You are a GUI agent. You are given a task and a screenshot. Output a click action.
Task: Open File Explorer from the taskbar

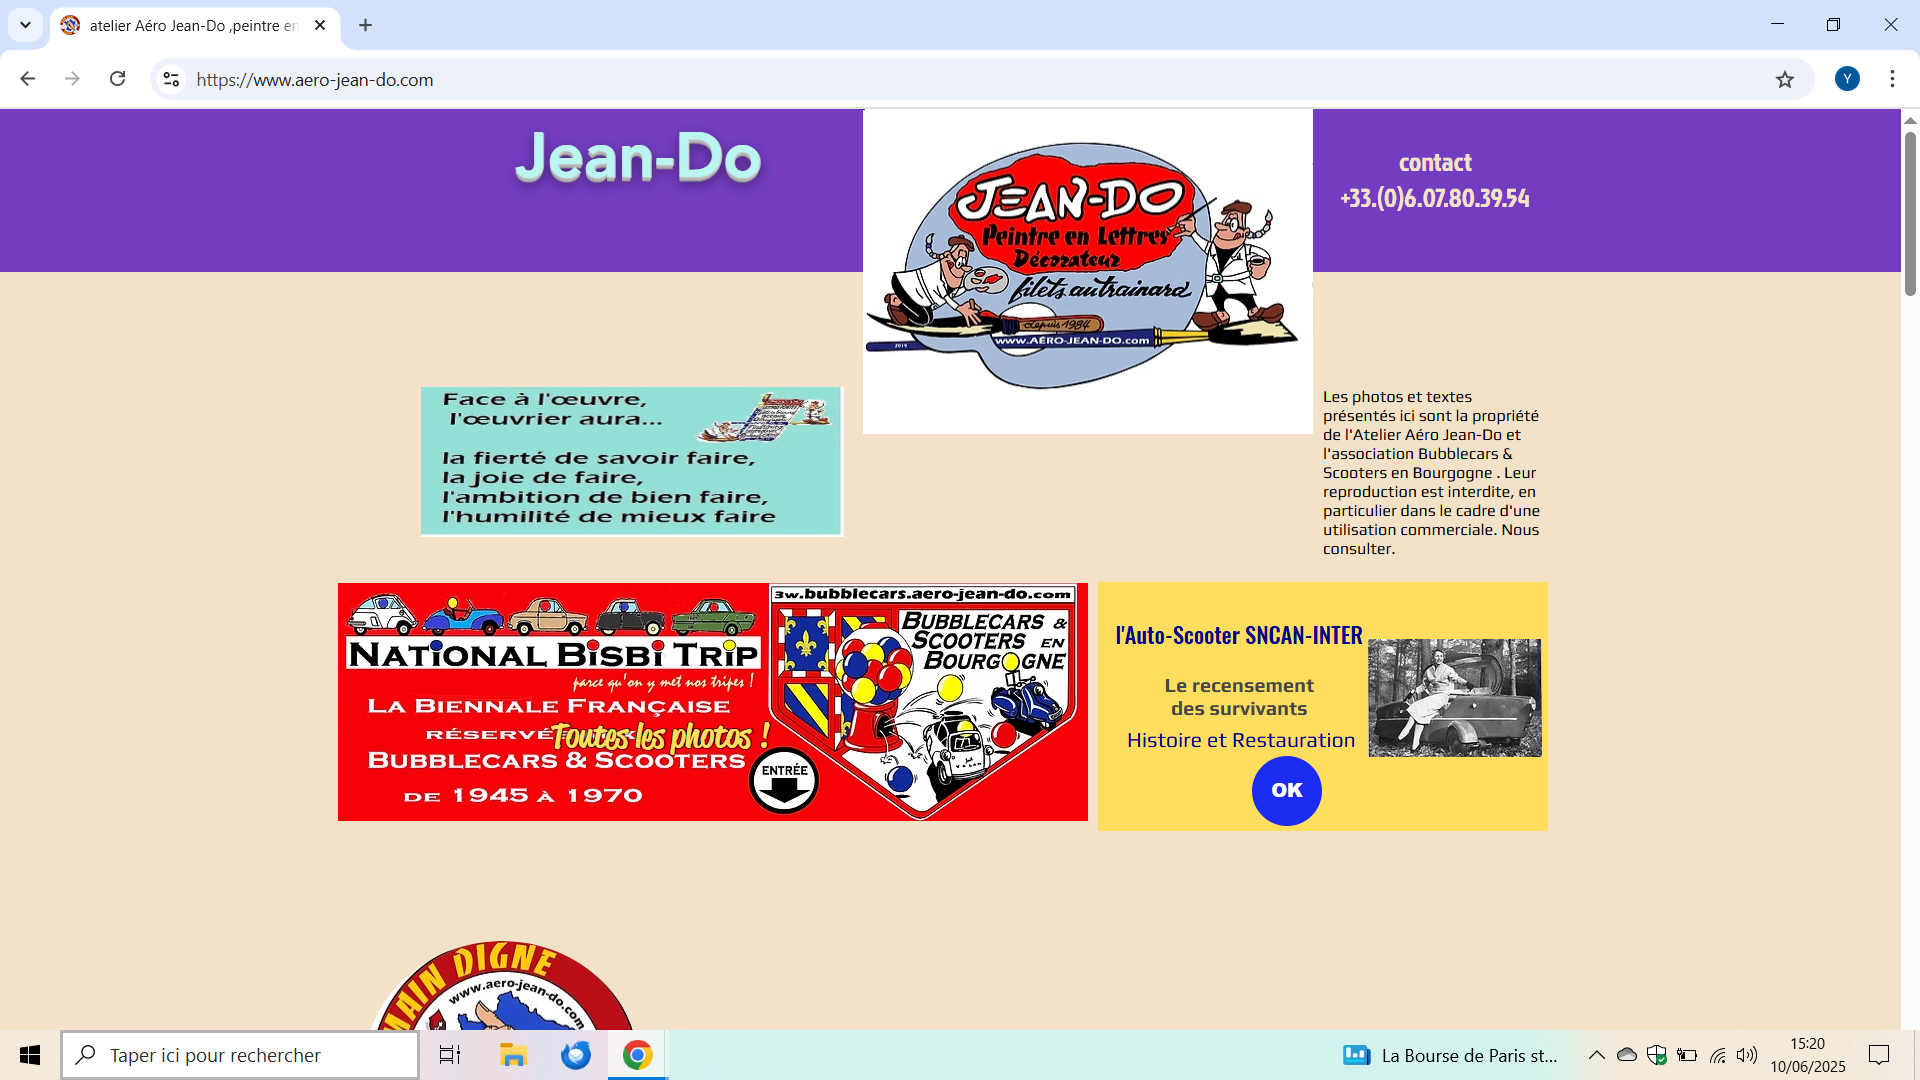click(513, 1055)
